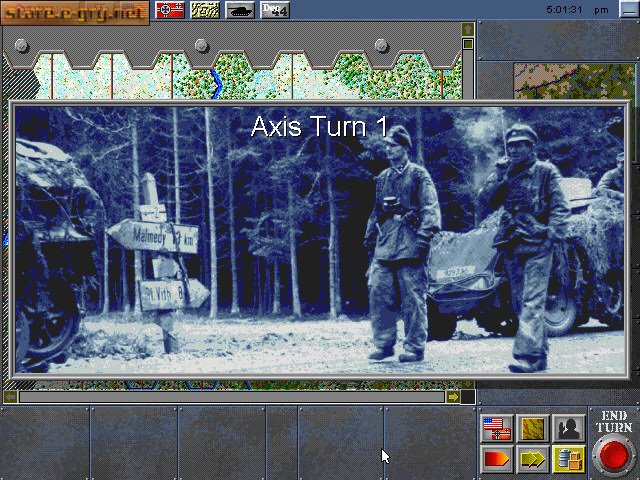
Task: Click the US and German flags icon
Action: (x=497, y=429)
